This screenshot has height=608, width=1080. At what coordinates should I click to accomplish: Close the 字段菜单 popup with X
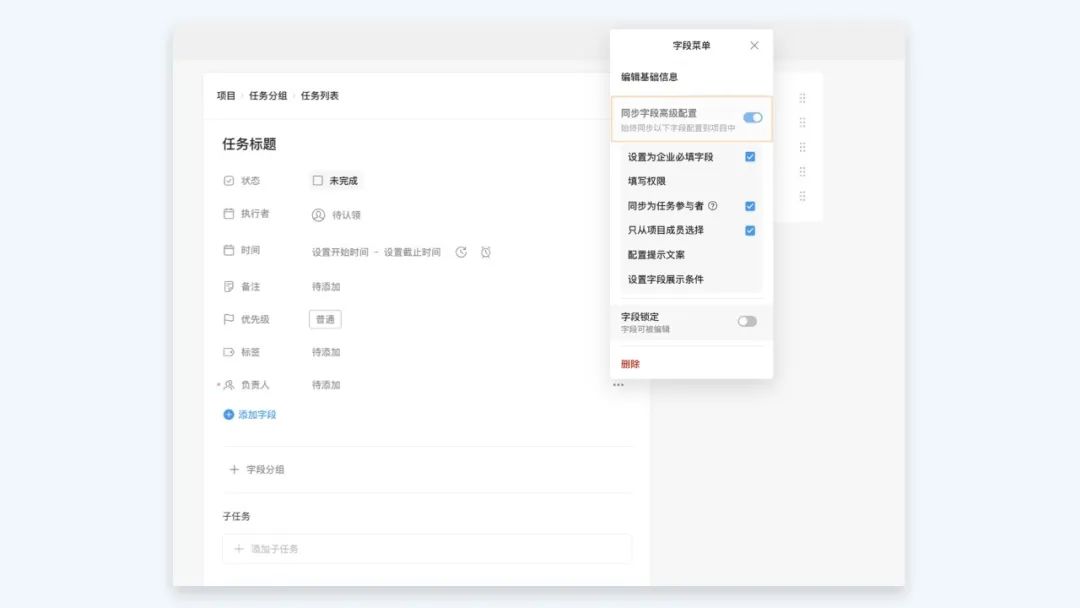[x=754, y=45]
